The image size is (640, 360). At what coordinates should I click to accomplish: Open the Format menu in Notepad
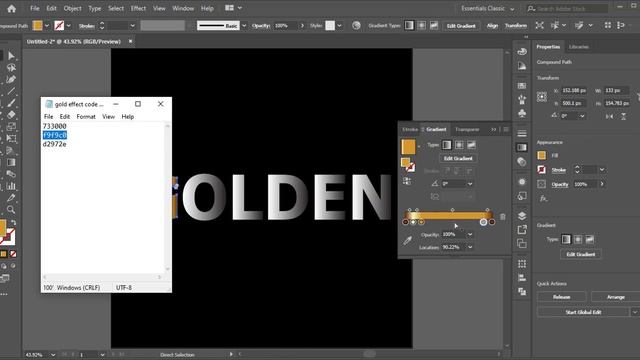(86, 116)
